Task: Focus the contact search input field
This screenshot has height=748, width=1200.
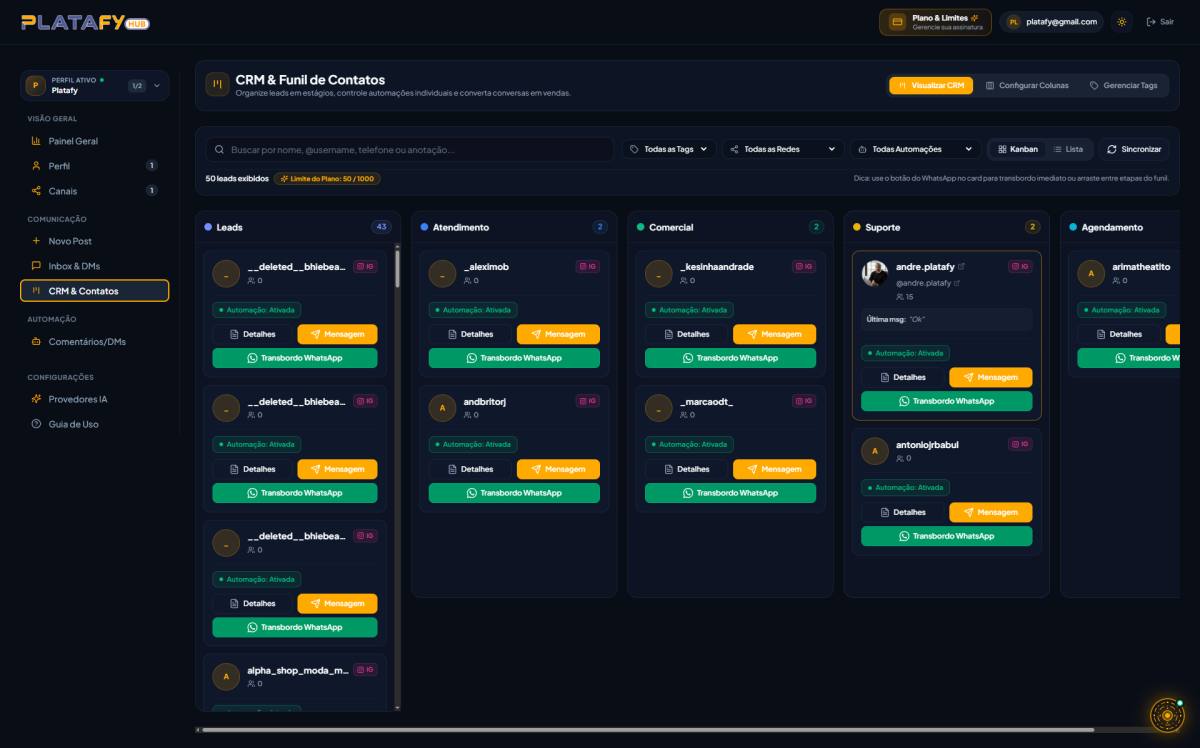Action: [409, 149]
